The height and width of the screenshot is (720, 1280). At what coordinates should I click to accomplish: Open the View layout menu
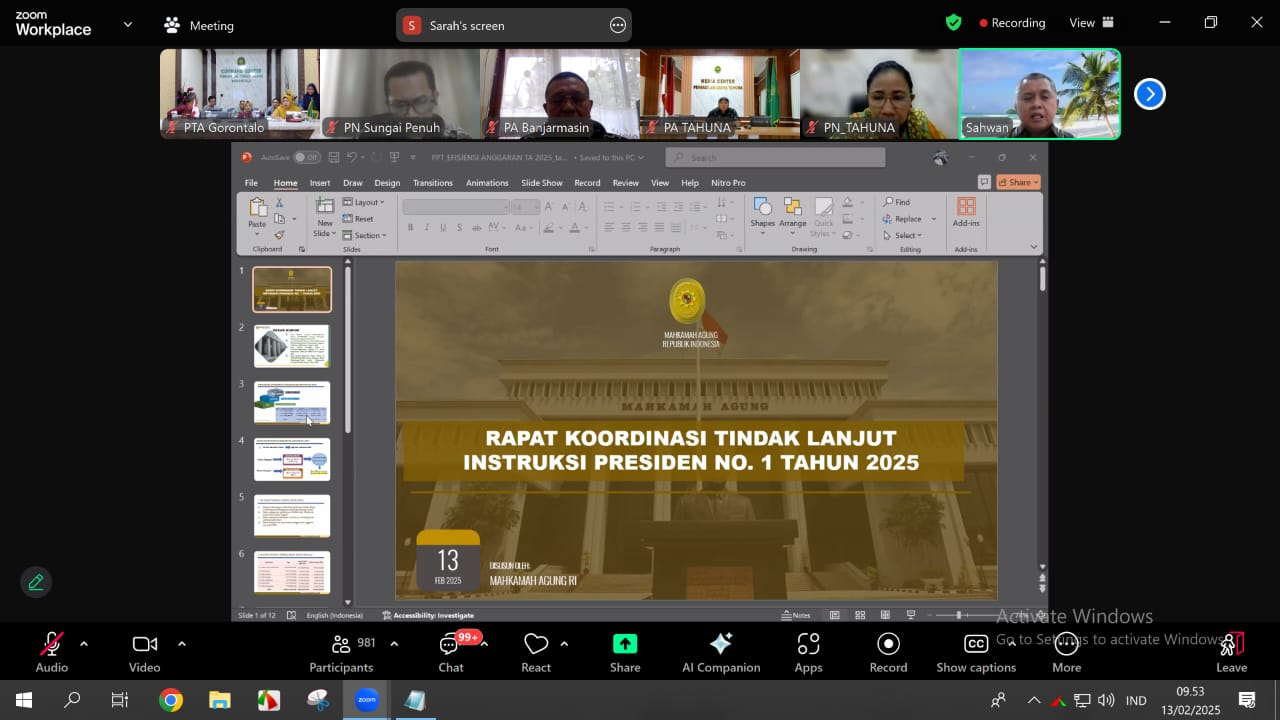pos(1091,23)
